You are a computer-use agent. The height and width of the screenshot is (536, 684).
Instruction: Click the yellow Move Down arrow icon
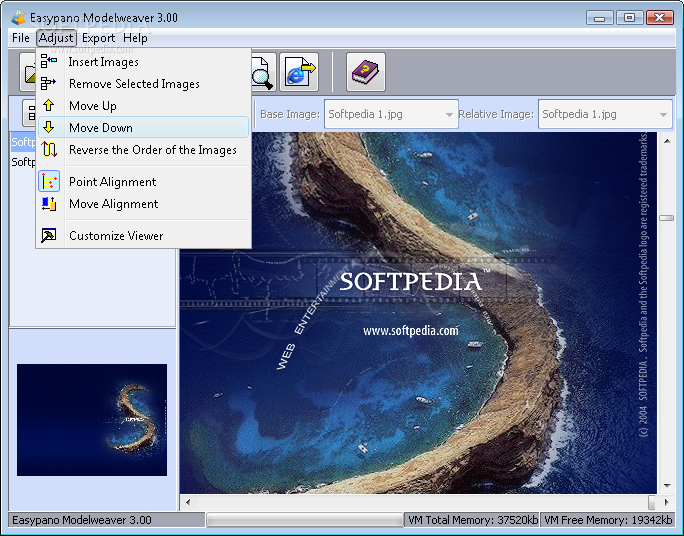[x=48, y=127]
